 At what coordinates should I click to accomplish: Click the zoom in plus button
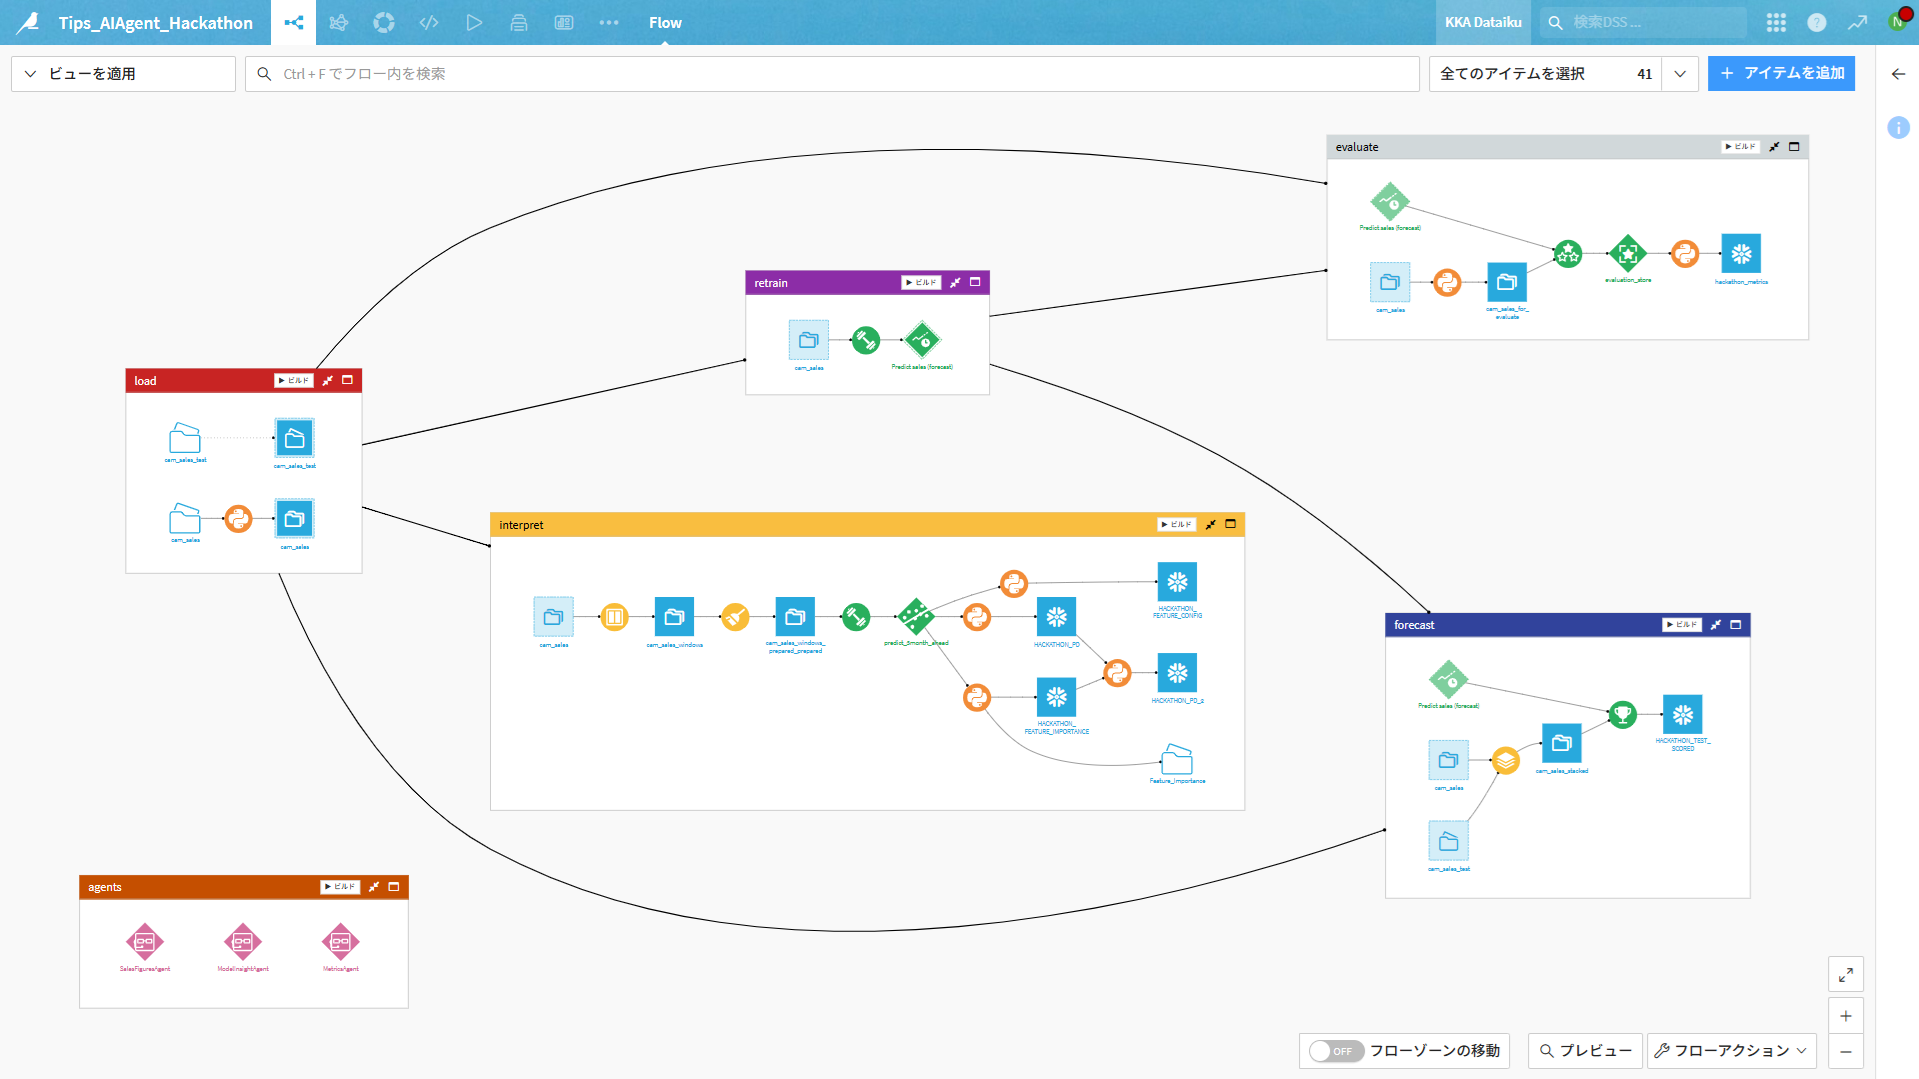click(1845, 1016)
